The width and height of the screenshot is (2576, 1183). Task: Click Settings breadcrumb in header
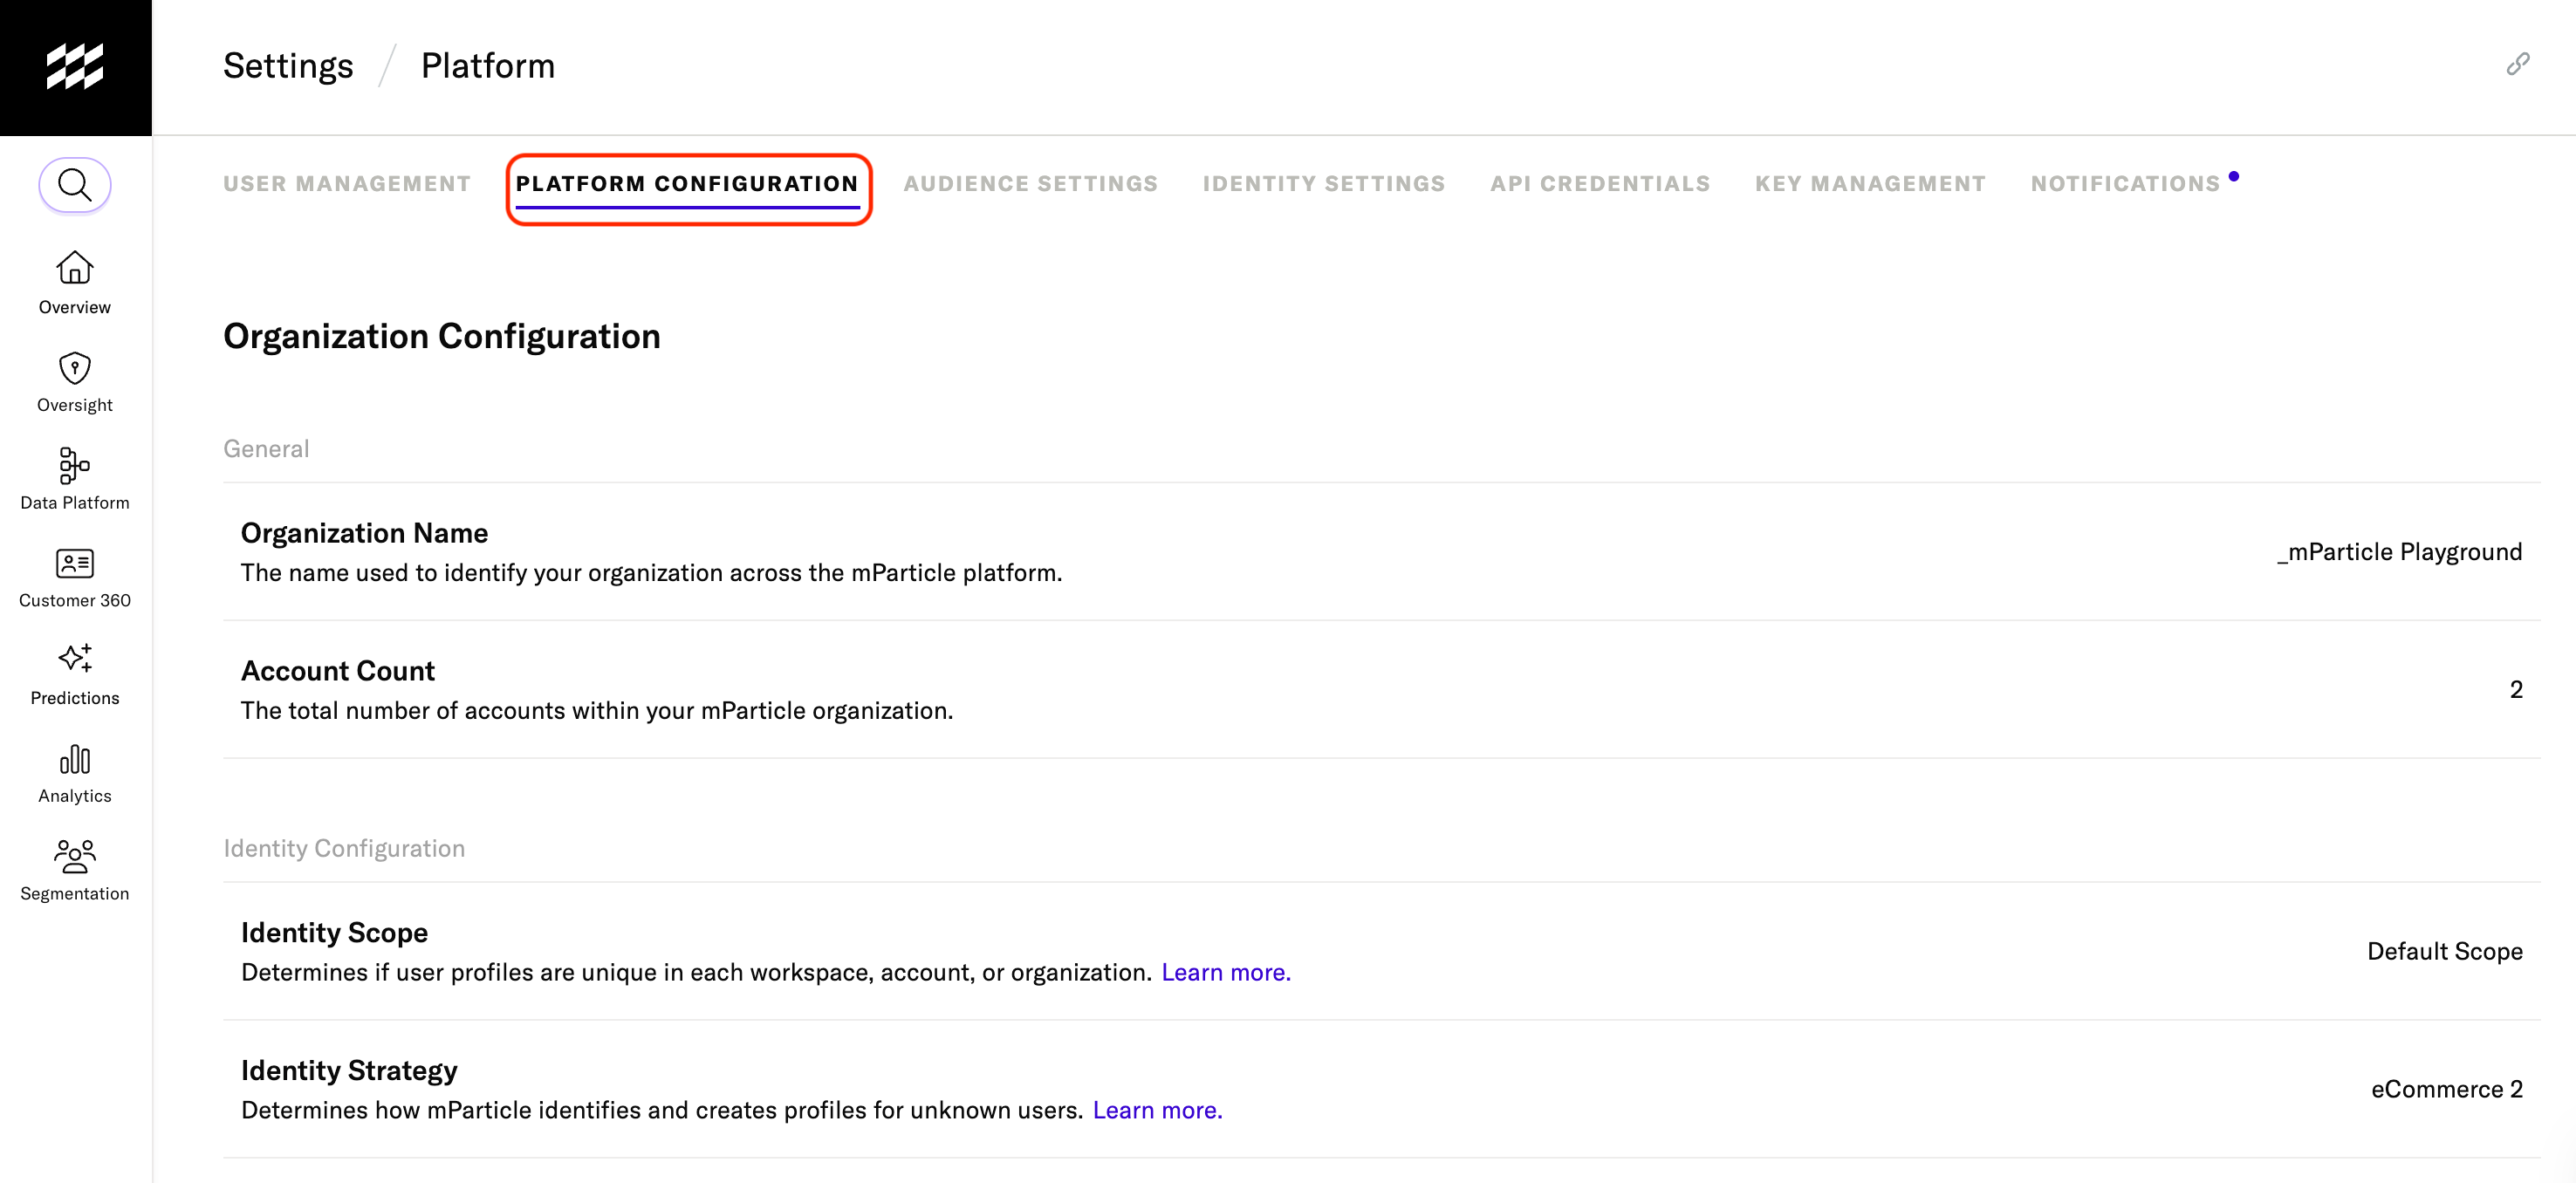[x=288, y=66]
